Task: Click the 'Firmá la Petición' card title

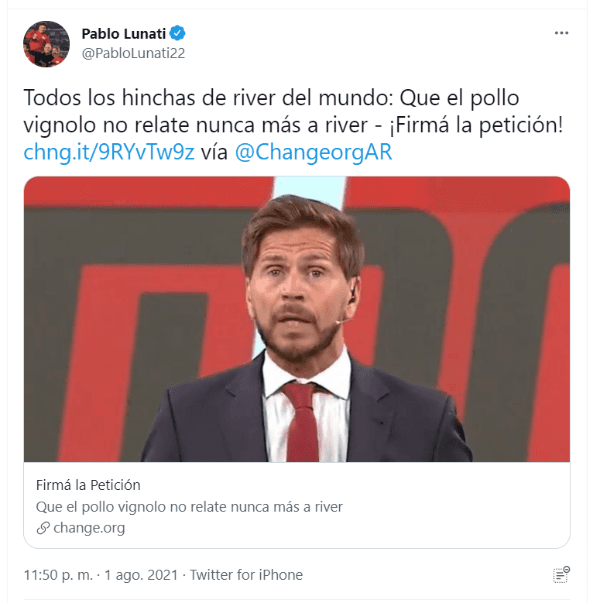Action: pos(88,485)
